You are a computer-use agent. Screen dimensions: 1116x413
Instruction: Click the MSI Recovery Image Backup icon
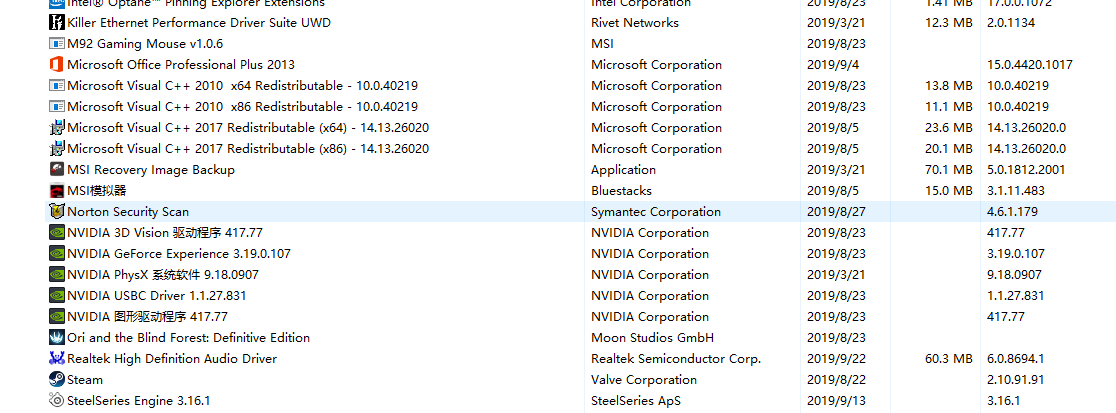tap(57, 170)
